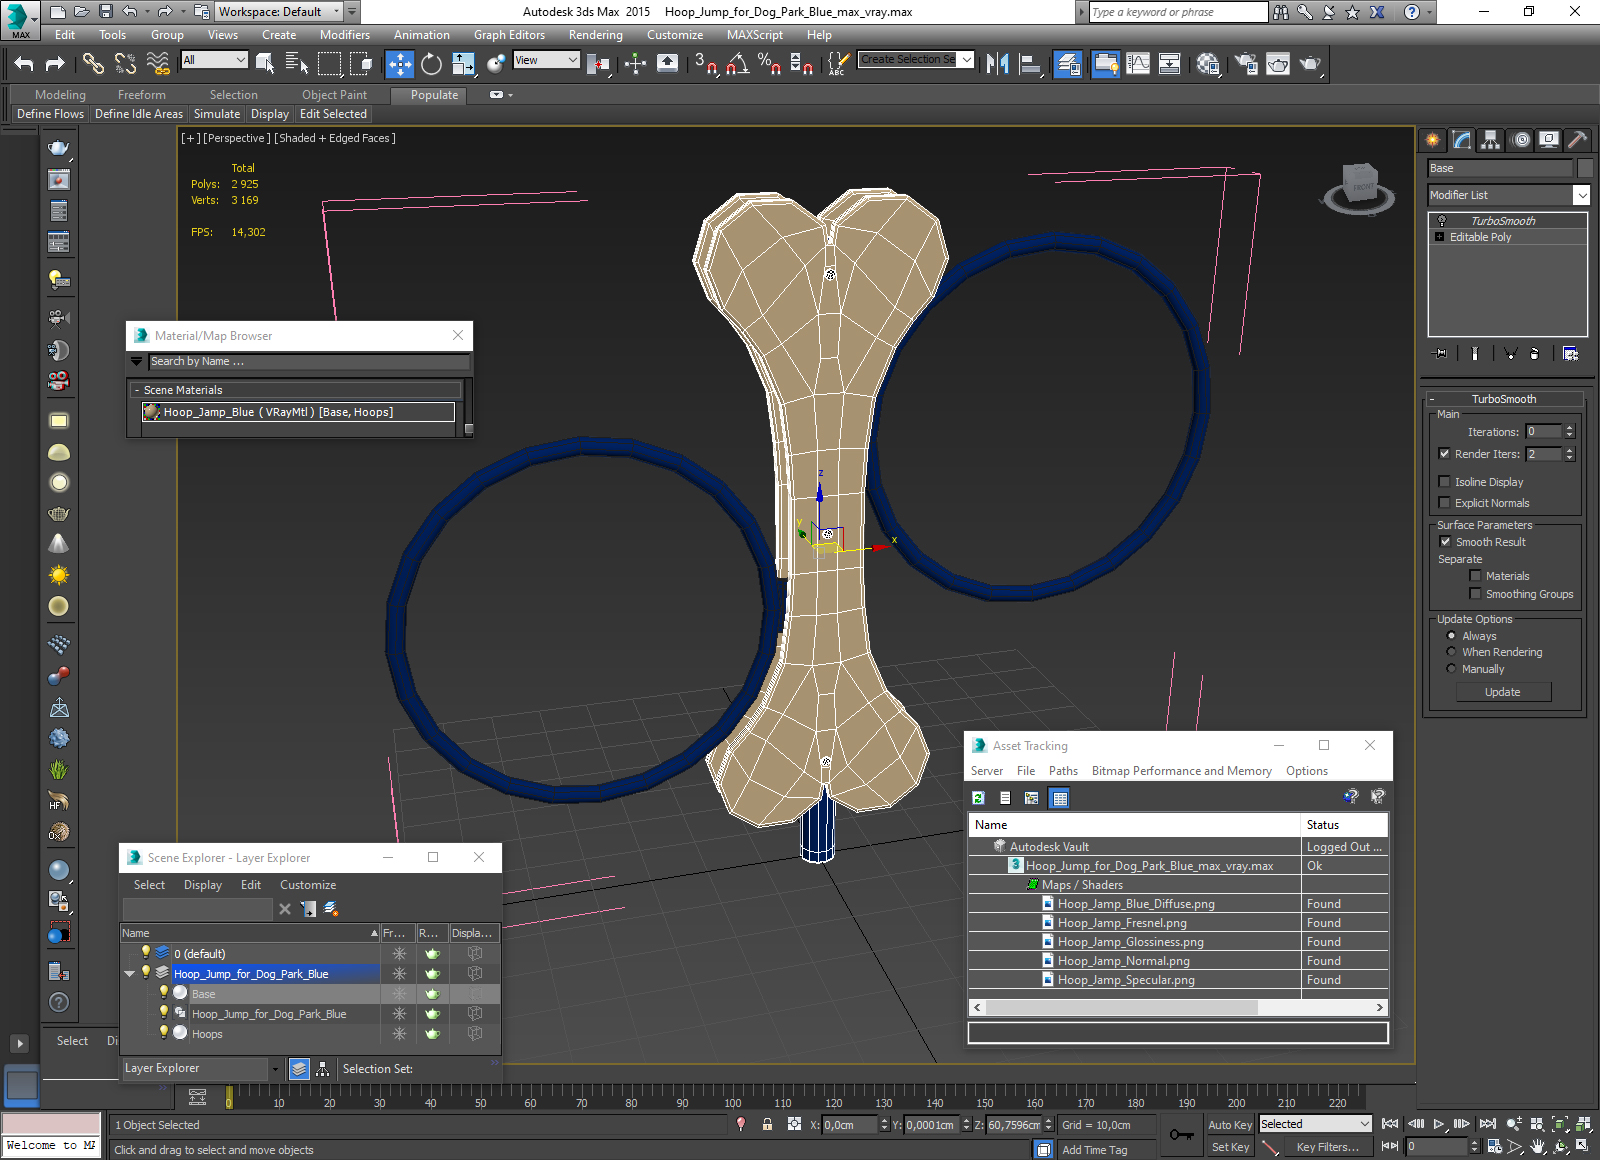The width and height of the screenshot is (1600, 1160).
Task: Click the Zoom Extents Selected icon
Action: 1559,1124
